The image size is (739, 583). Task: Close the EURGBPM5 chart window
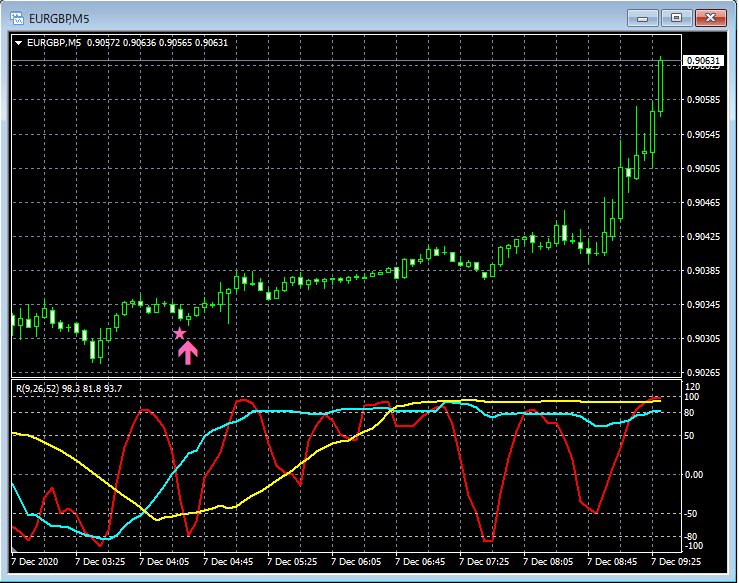711,17
